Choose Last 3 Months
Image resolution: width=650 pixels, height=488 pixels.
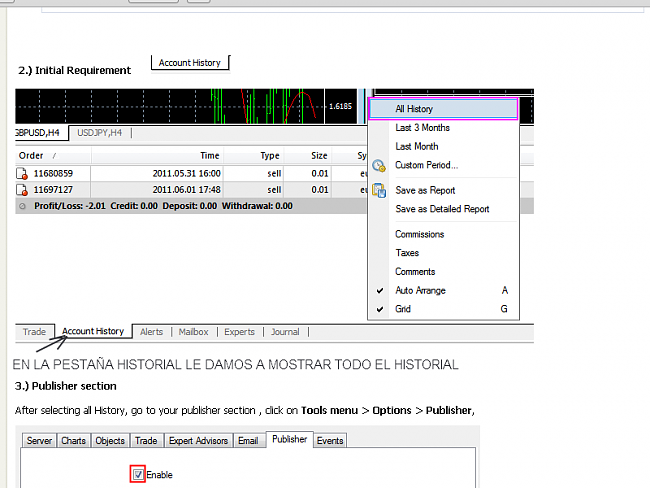(422, 128)
